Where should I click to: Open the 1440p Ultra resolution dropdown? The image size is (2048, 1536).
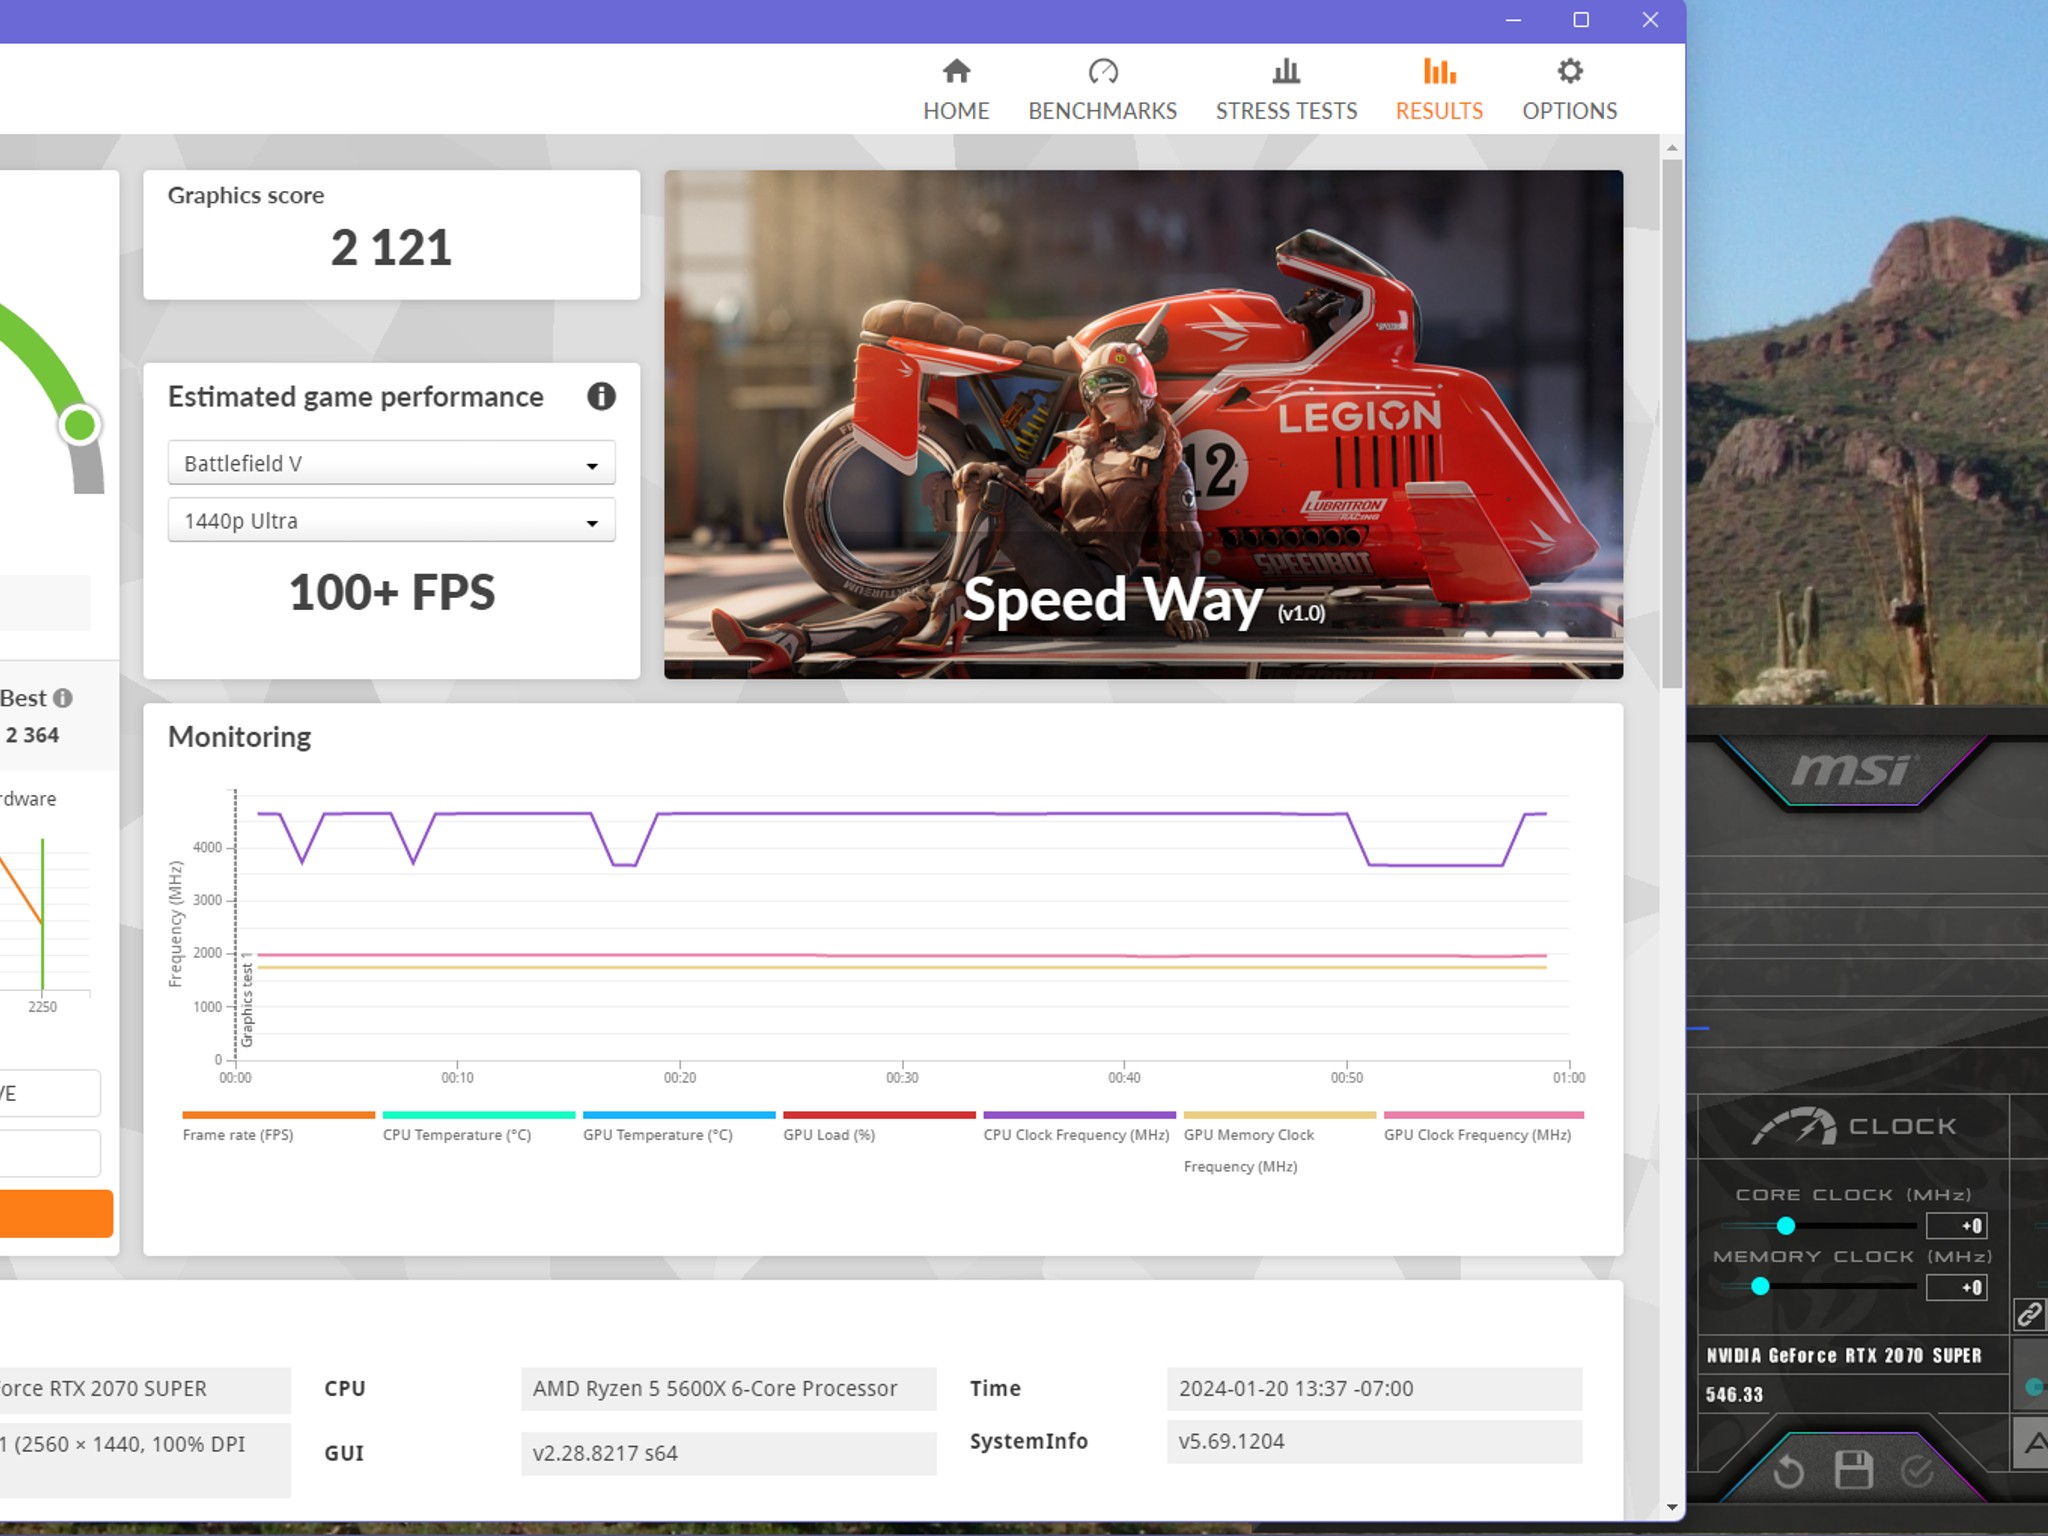(391, 520)
